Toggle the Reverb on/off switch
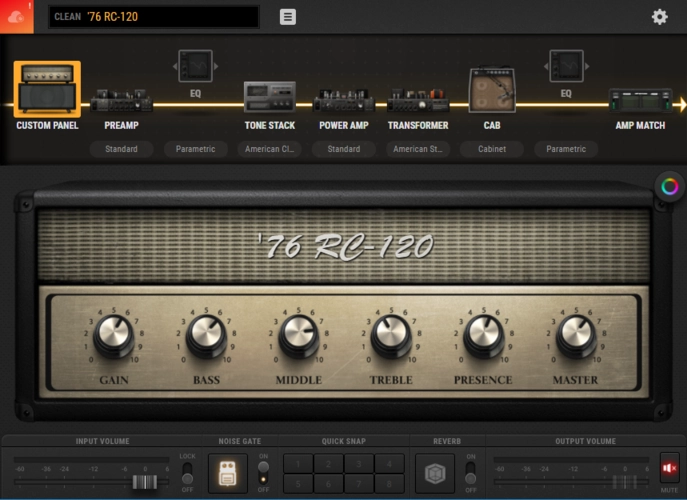 (x=471, y=473)
